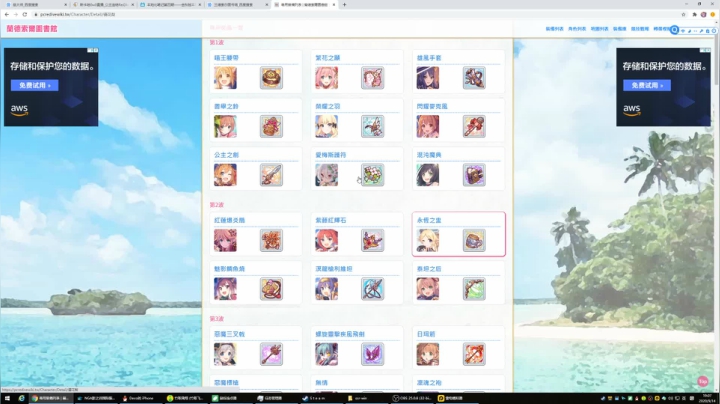Bookmark this page with the star icon

pos(683,15)
